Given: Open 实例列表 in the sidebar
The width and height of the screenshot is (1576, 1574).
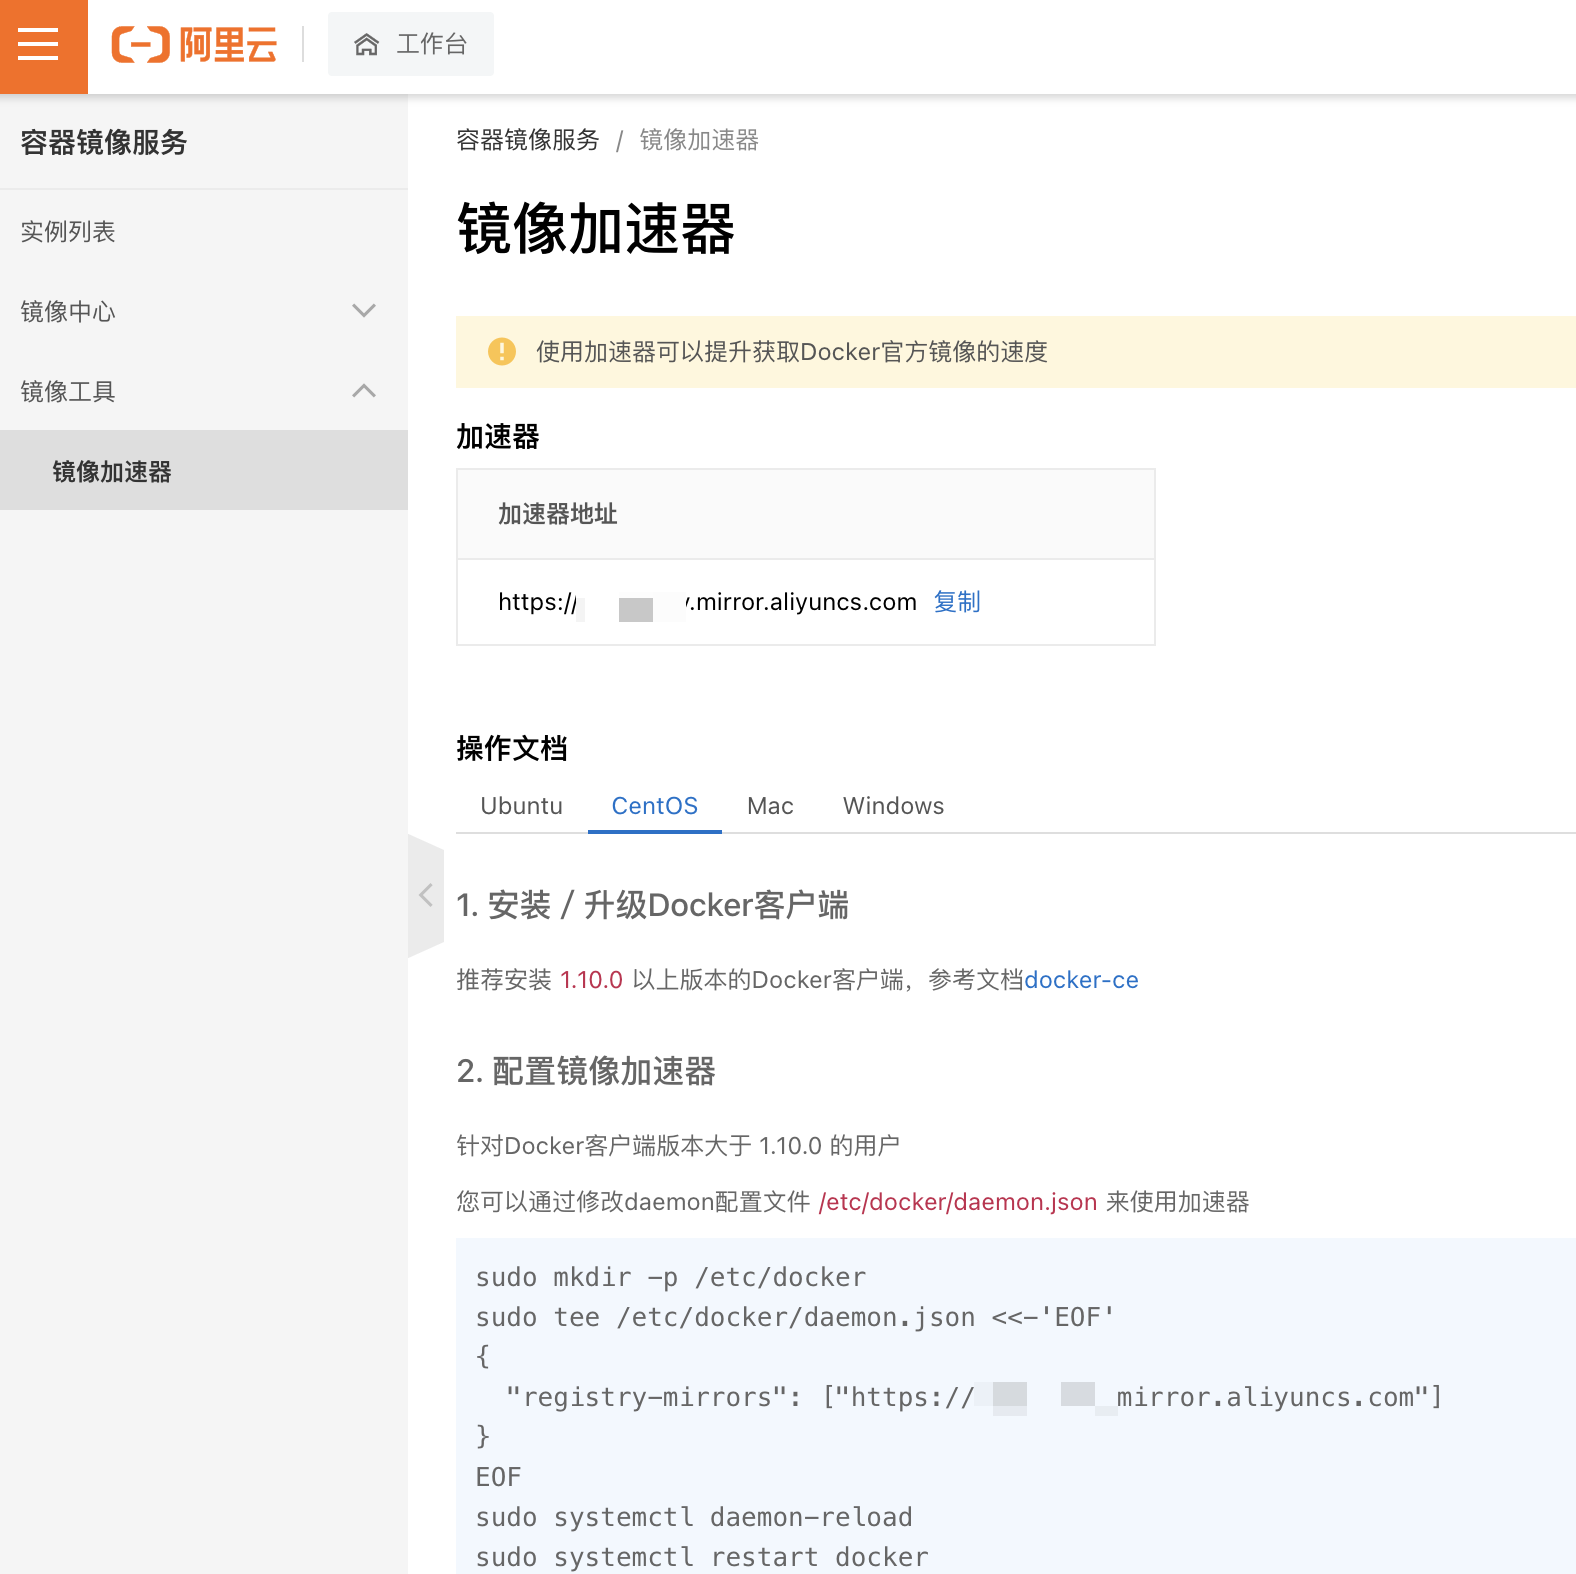Looking at the screenshot, I should click(204, 231).
